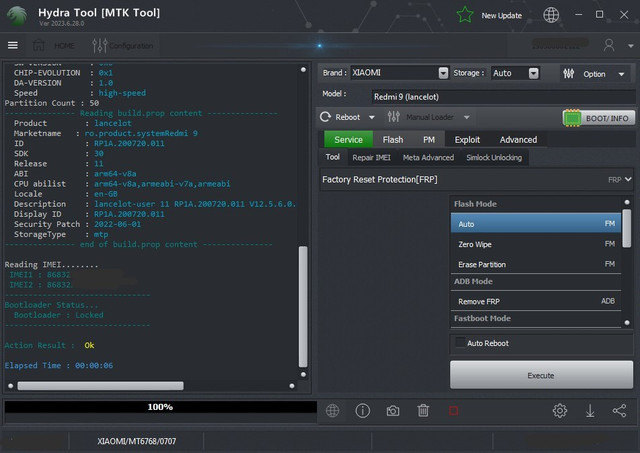Viewport: 640px width, 453px height.
Task: Click the trash can icon to clear log
Action: [x=423, y=411]
